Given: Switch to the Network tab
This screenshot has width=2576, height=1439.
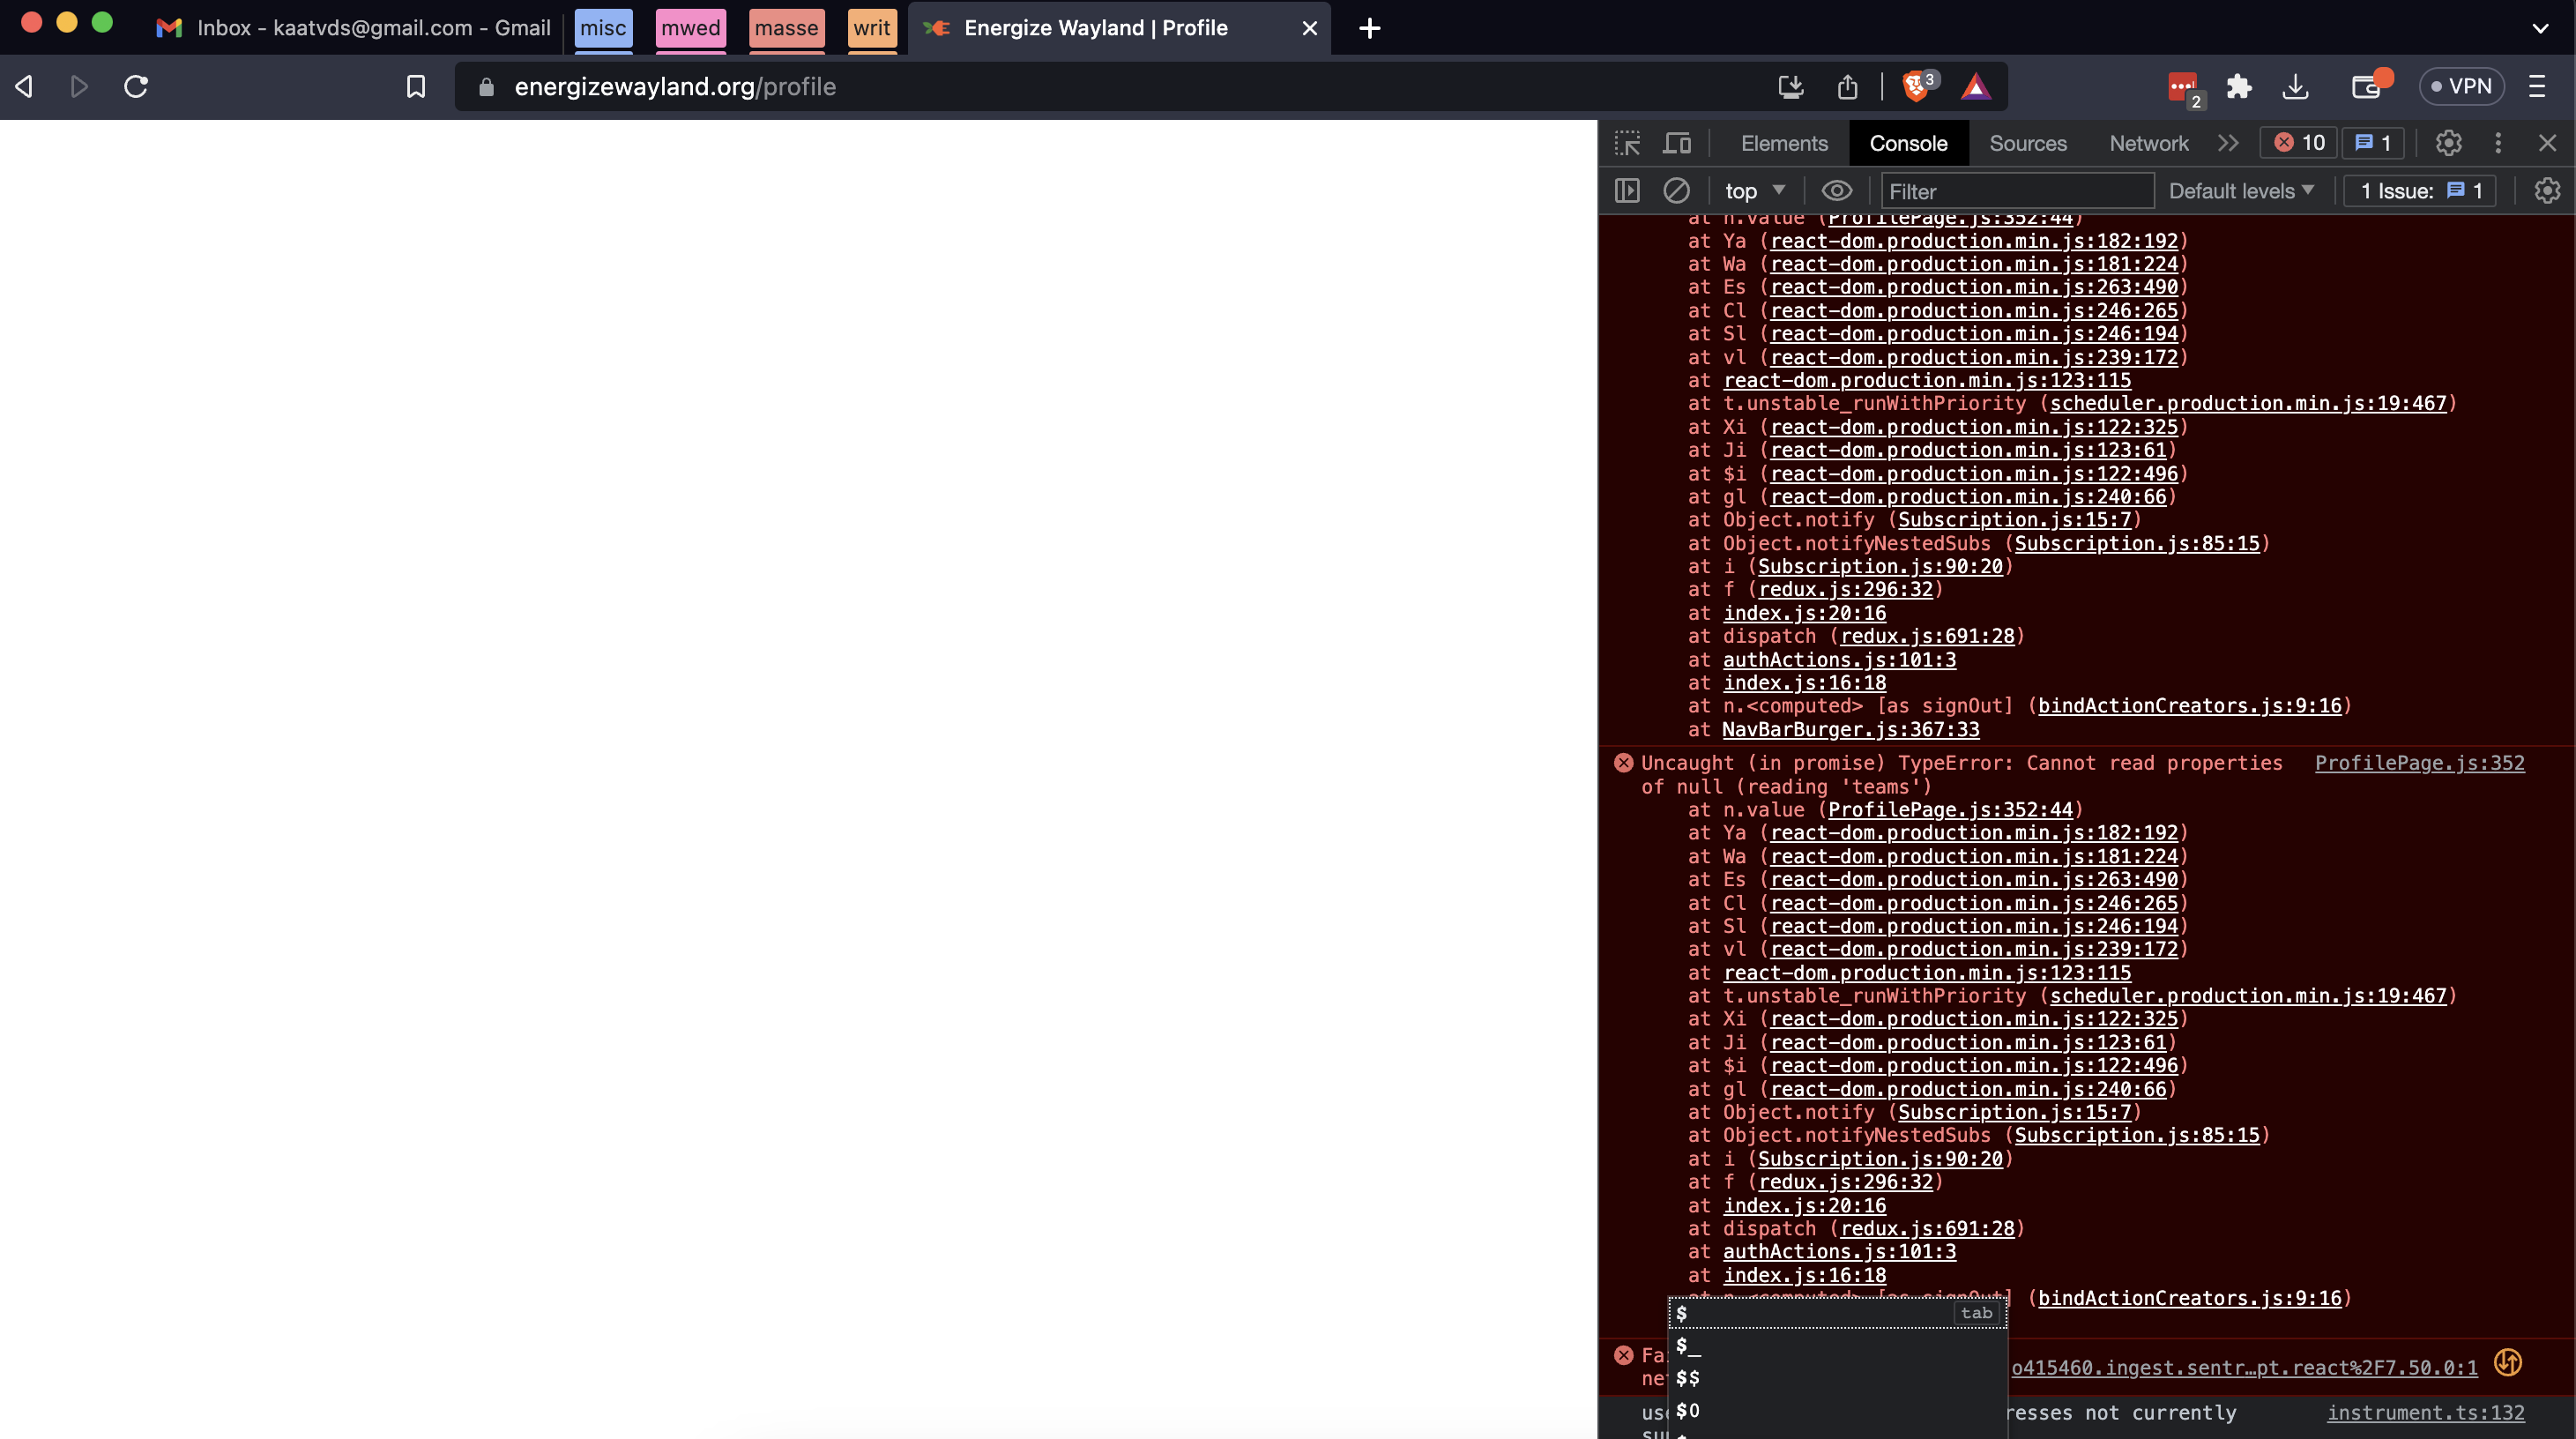Looking at the screenshot, I should pyautogui.click(x=2148, y=143).
